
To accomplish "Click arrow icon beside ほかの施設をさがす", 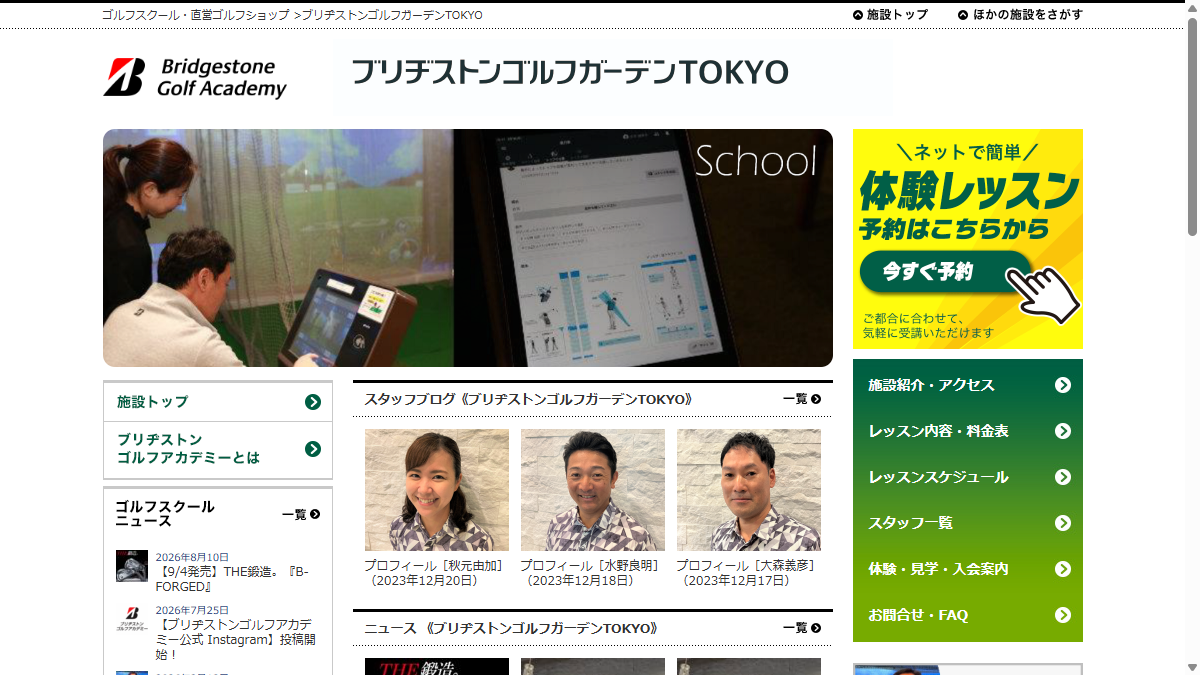I will click(x=963, y=15).
